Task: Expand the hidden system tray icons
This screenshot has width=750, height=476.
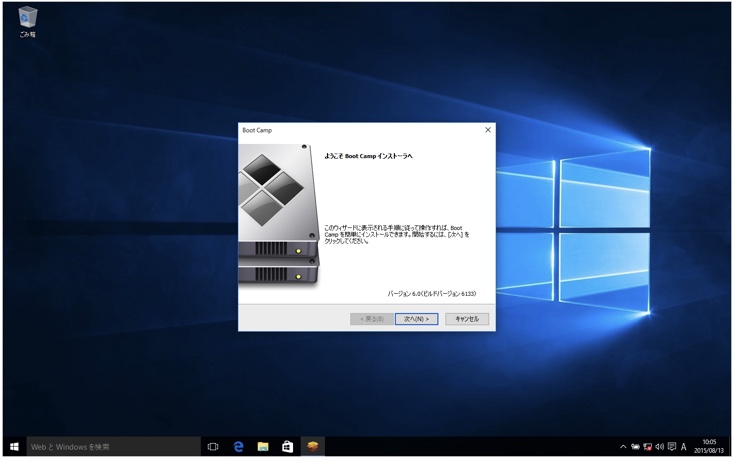Action: coord(623,447)
